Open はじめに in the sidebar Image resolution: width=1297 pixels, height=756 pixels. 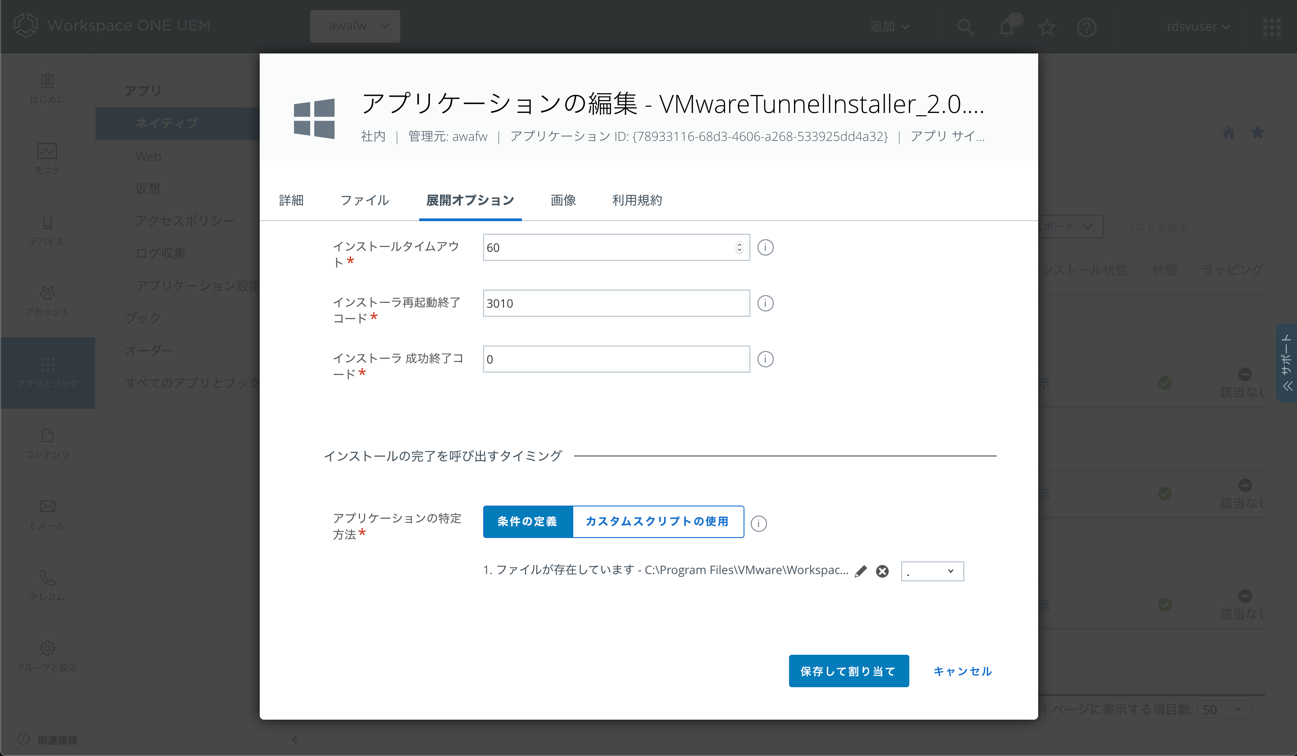(x=47, y=88)
